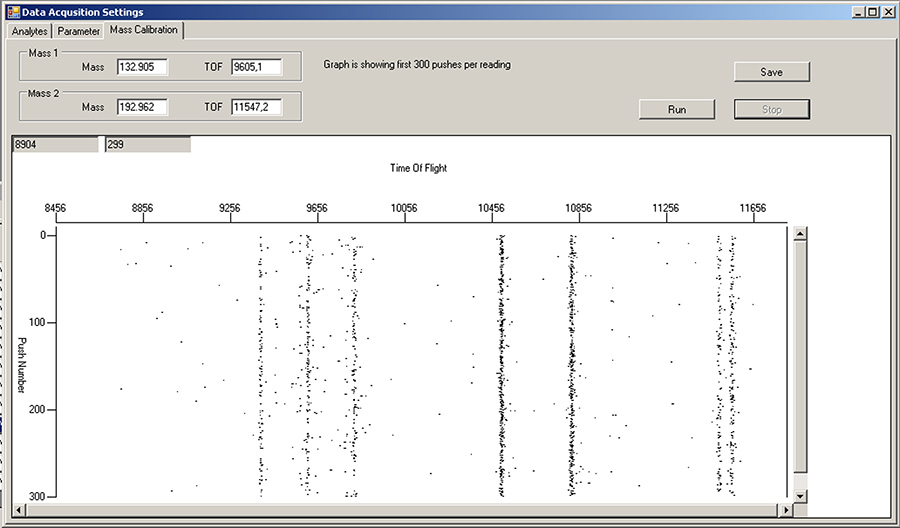Close the Data Acquisition Settings window
Image resolution: width=900 pixels, height=528 pixels.
click(x=888, y=12)
